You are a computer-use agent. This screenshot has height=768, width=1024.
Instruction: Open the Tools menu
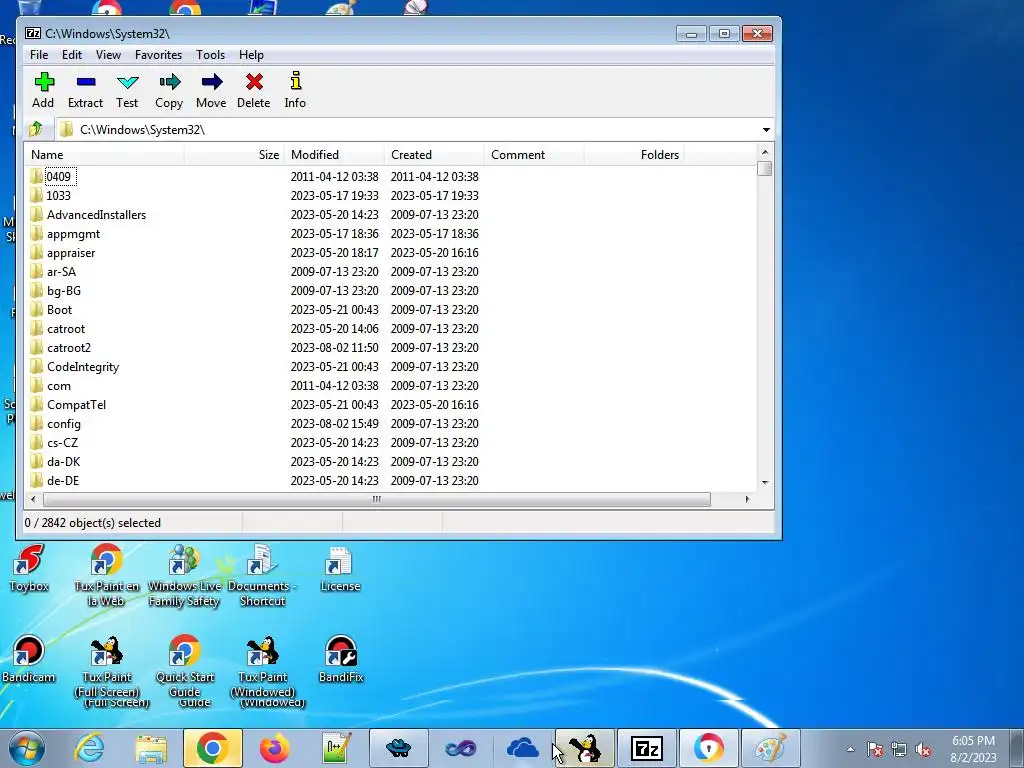tap(210, 55)
